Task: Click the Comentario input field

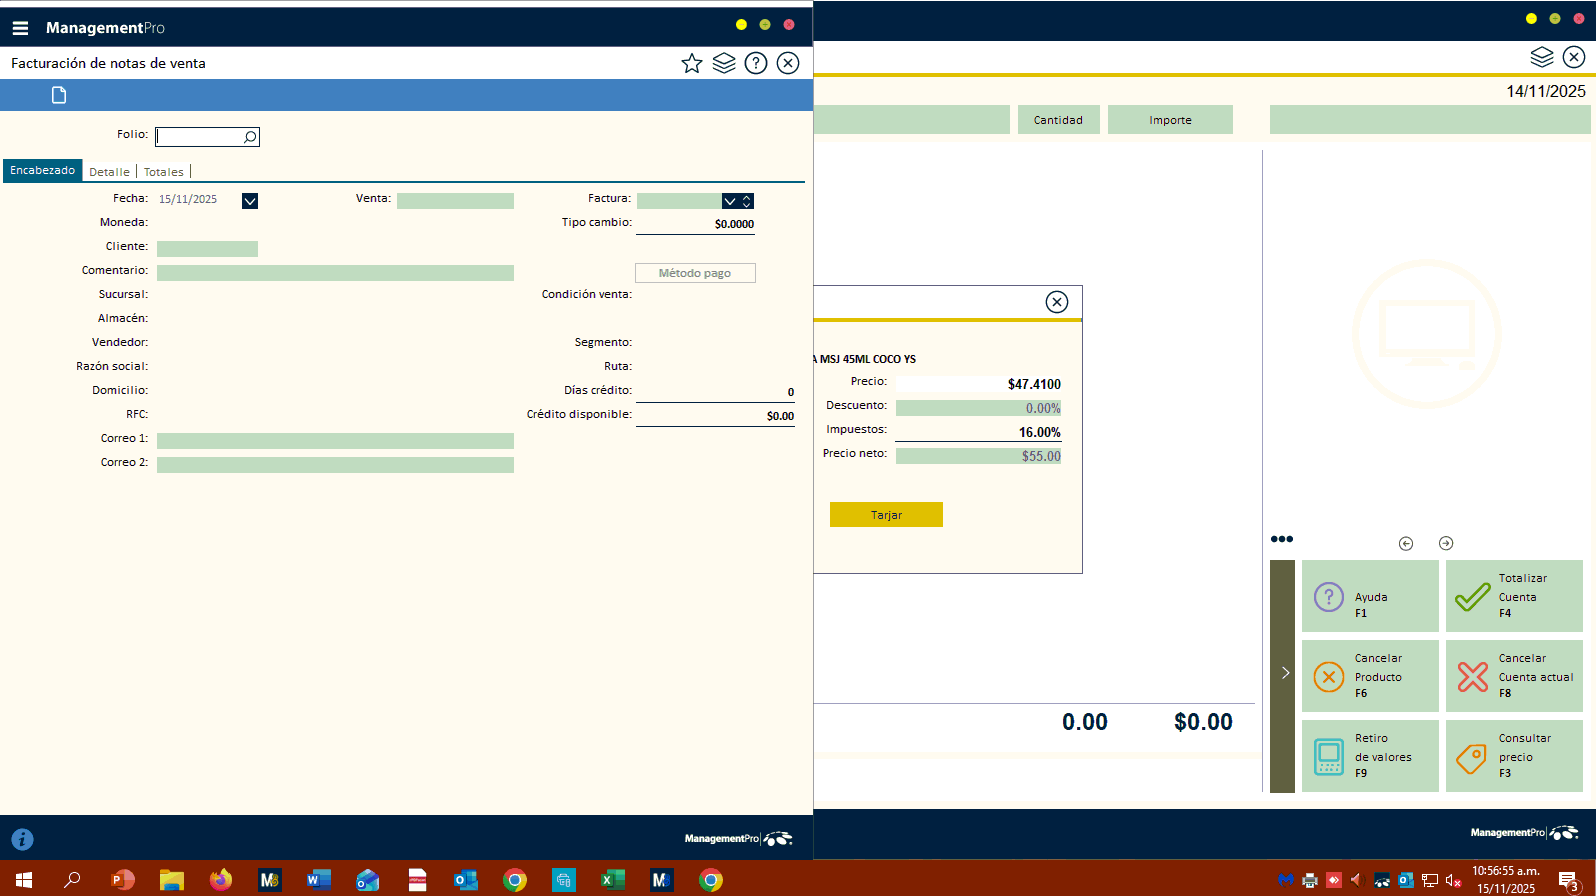Action: (335, 273)
